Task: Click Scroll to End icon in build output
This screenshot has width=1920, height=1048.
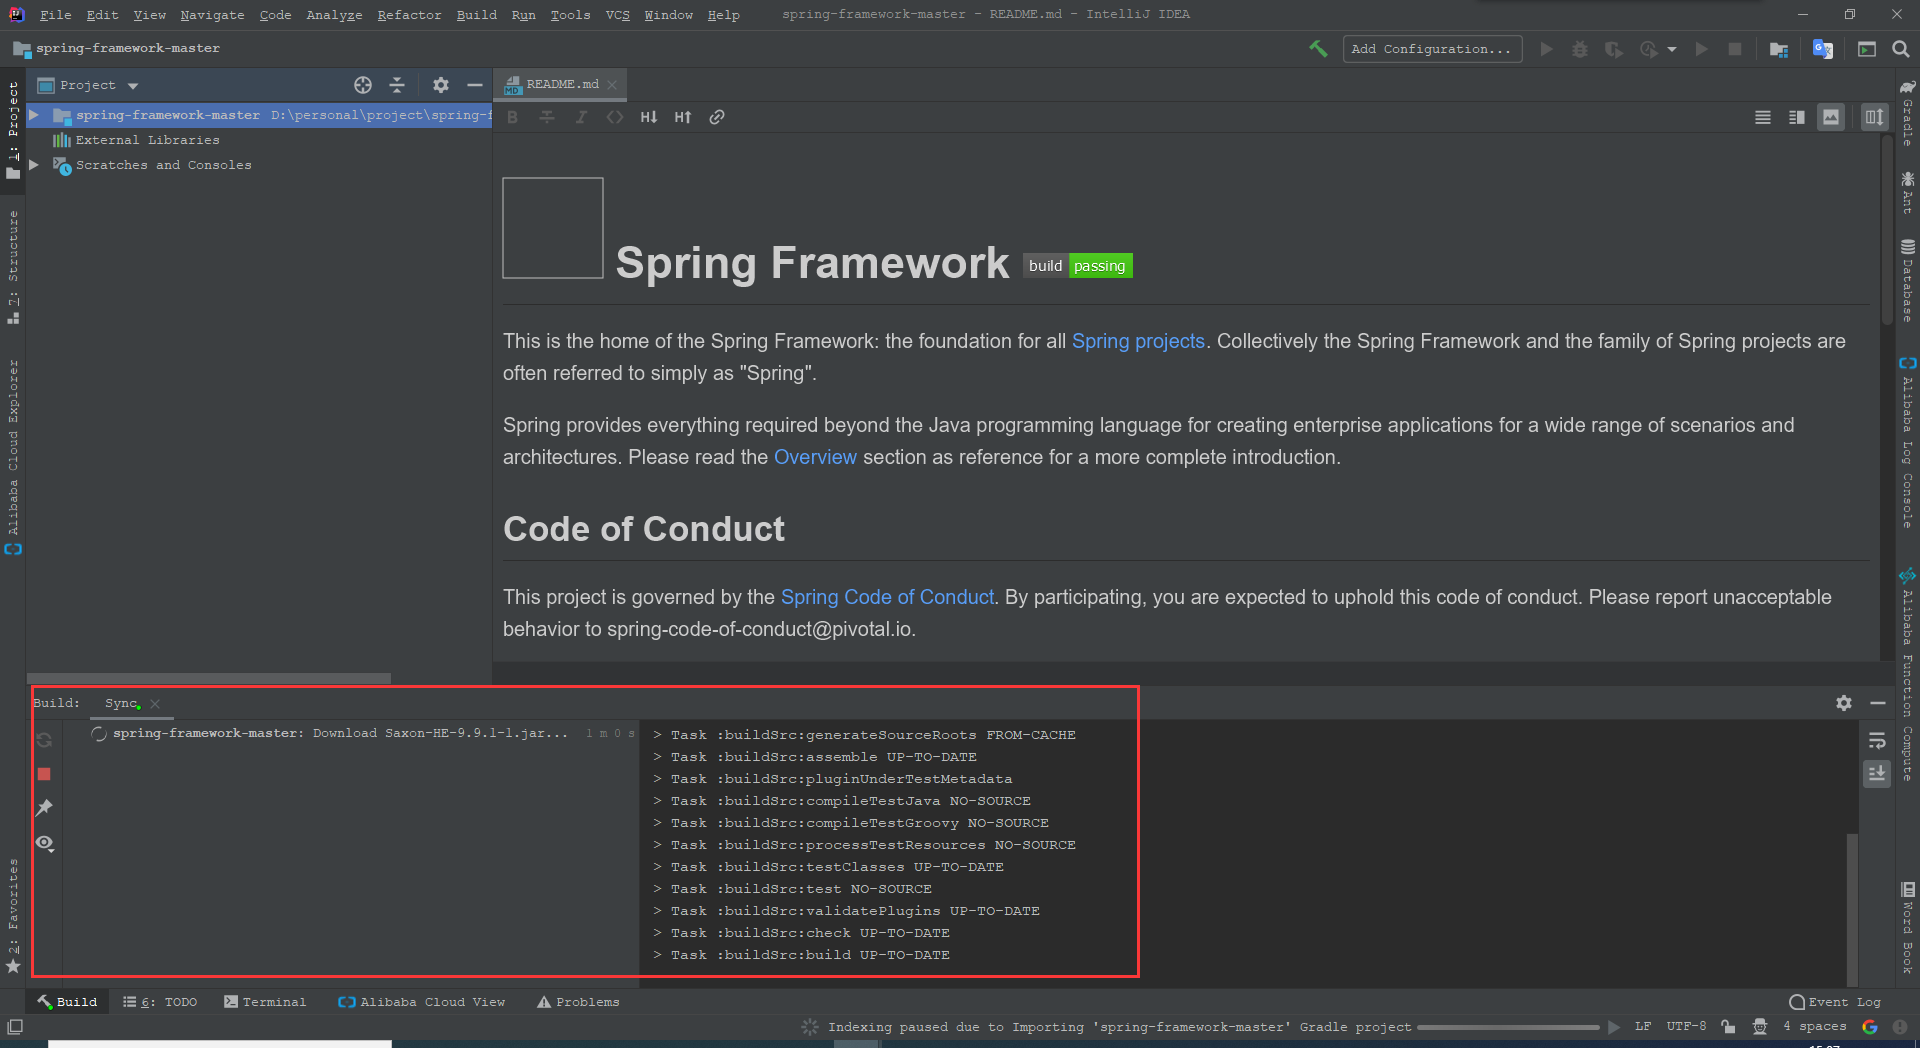Action: [1877, 773]
